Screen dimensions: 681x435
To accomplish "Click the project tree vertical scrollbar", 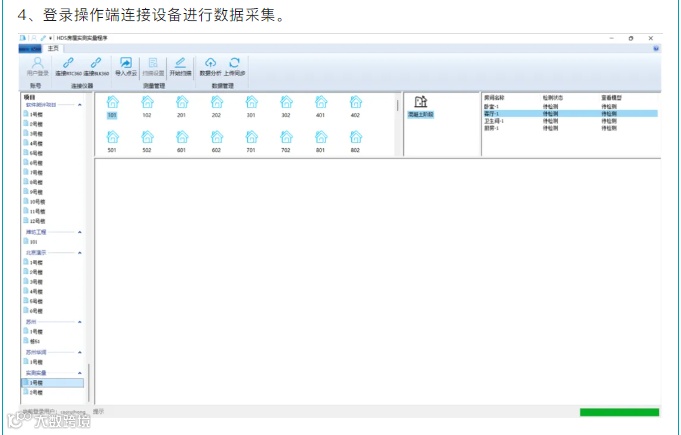I will click(x=89, y=382).
